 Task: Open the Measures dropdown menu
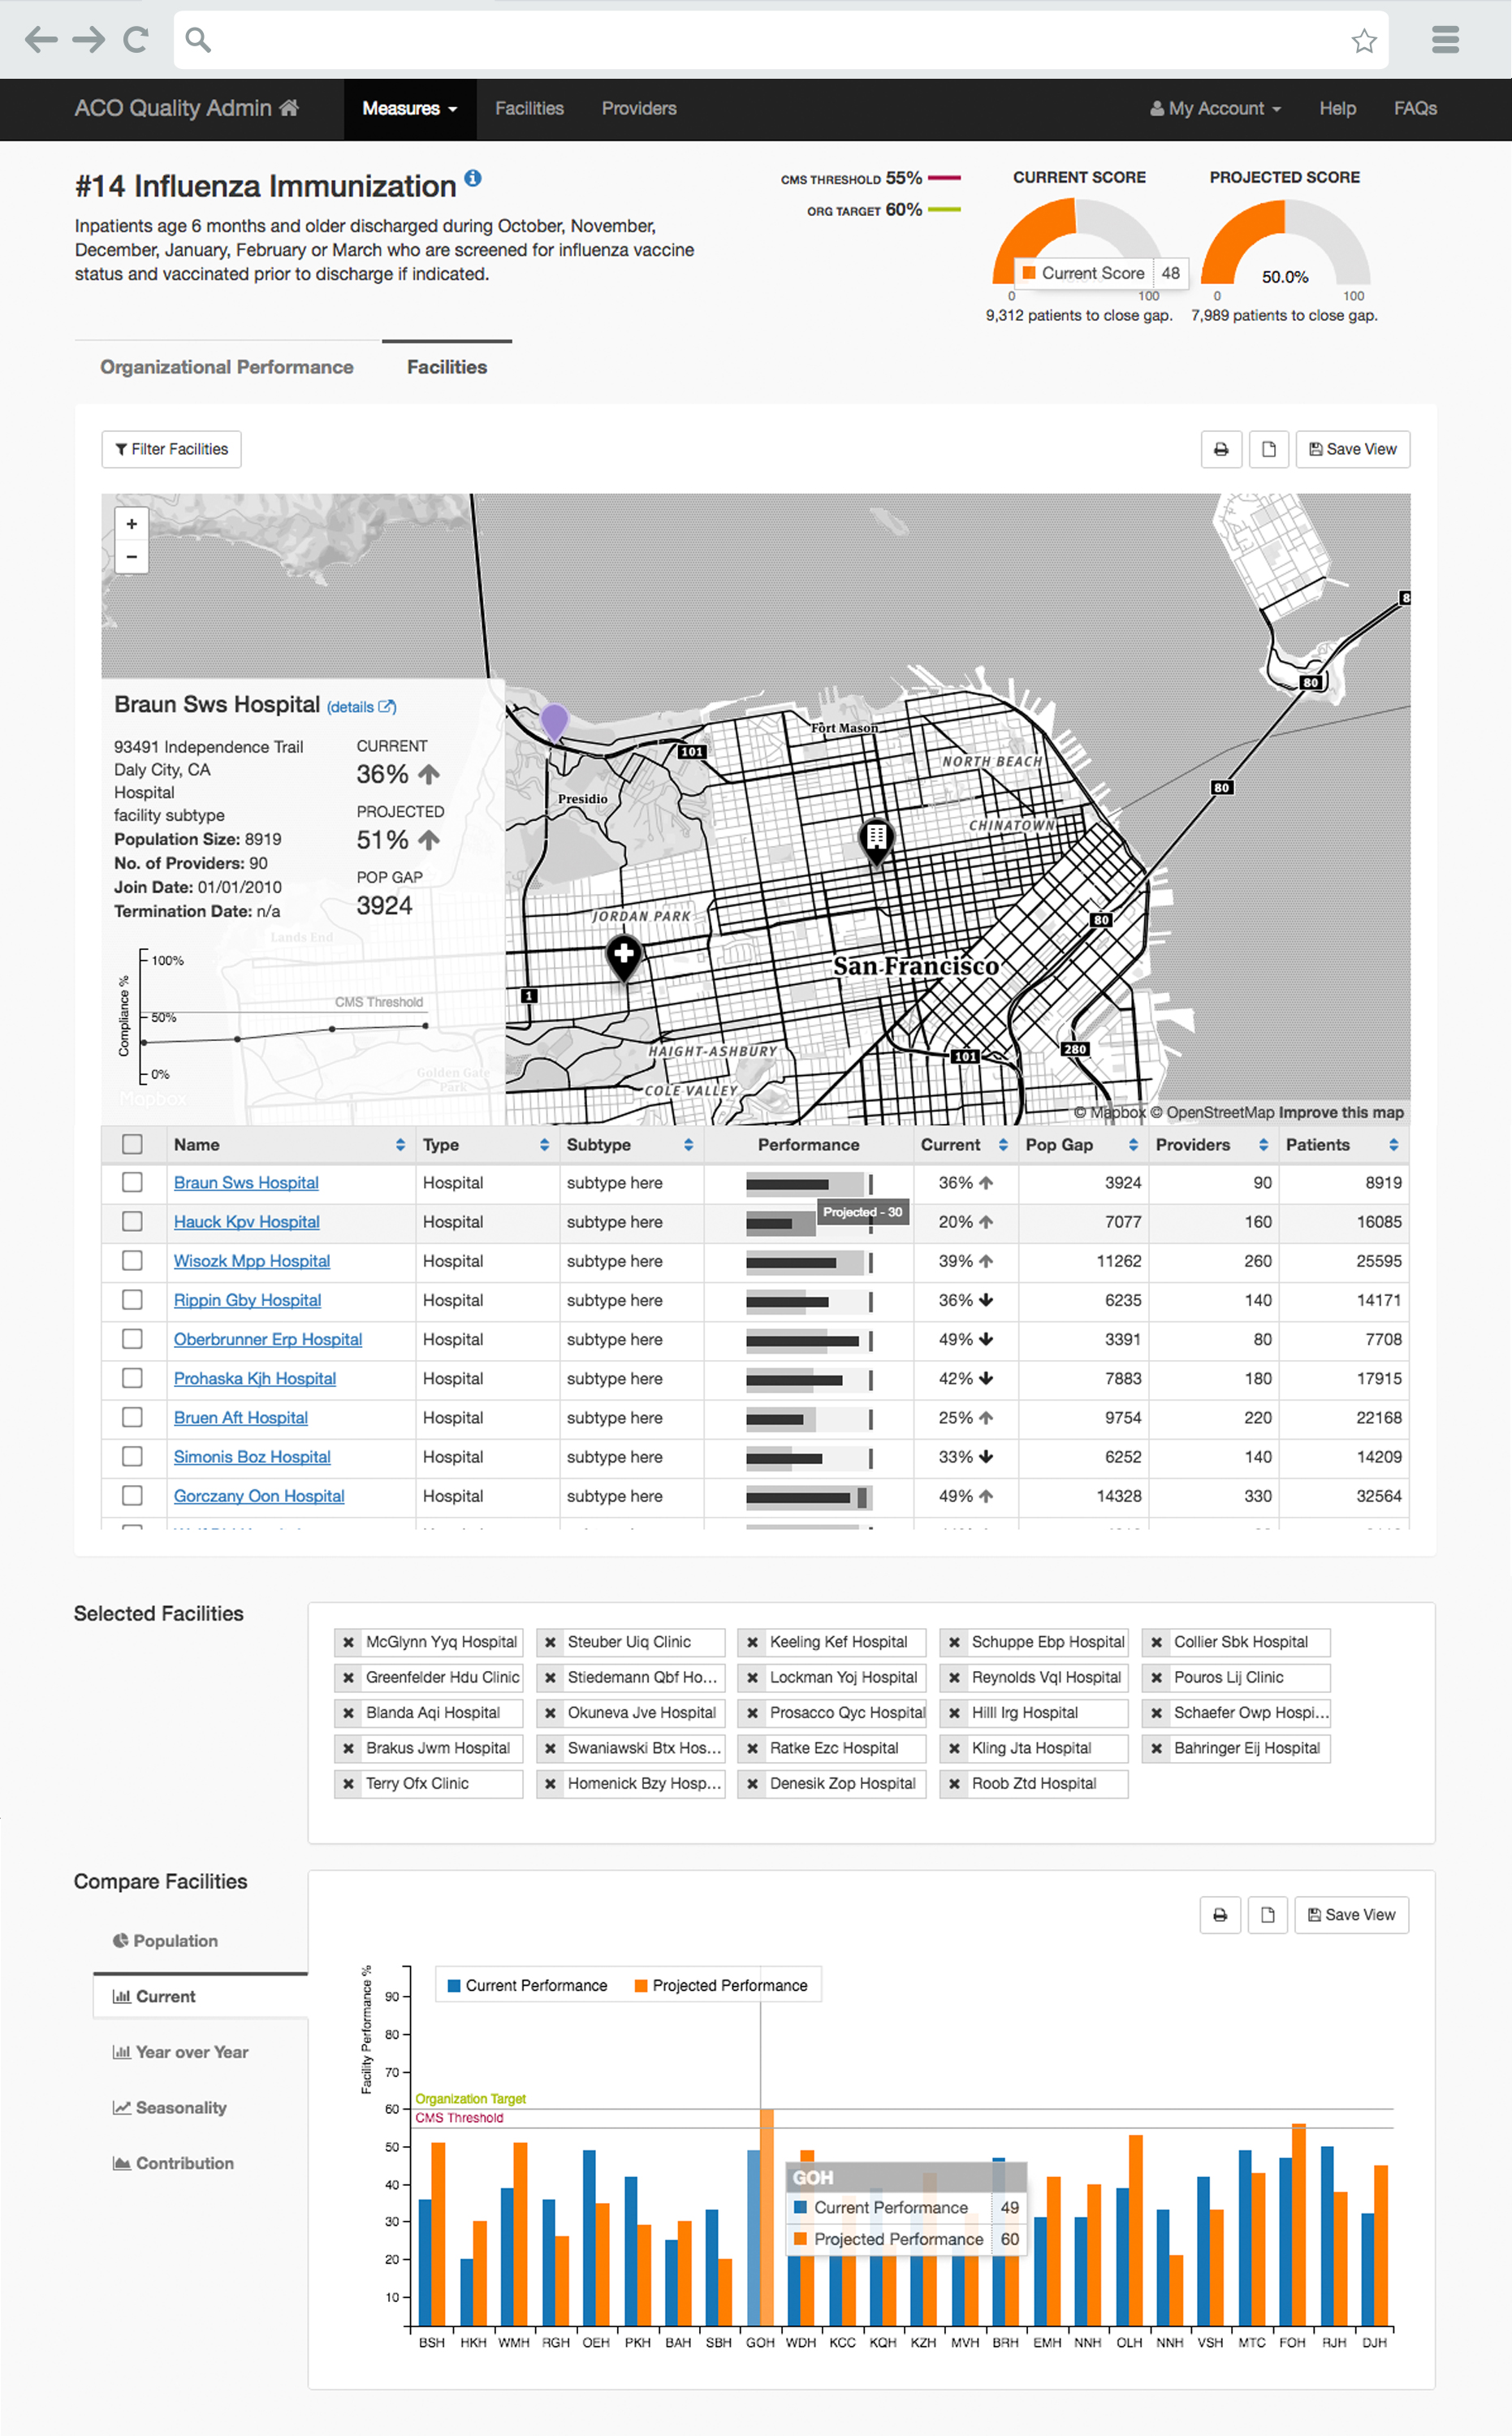(409, 108)
